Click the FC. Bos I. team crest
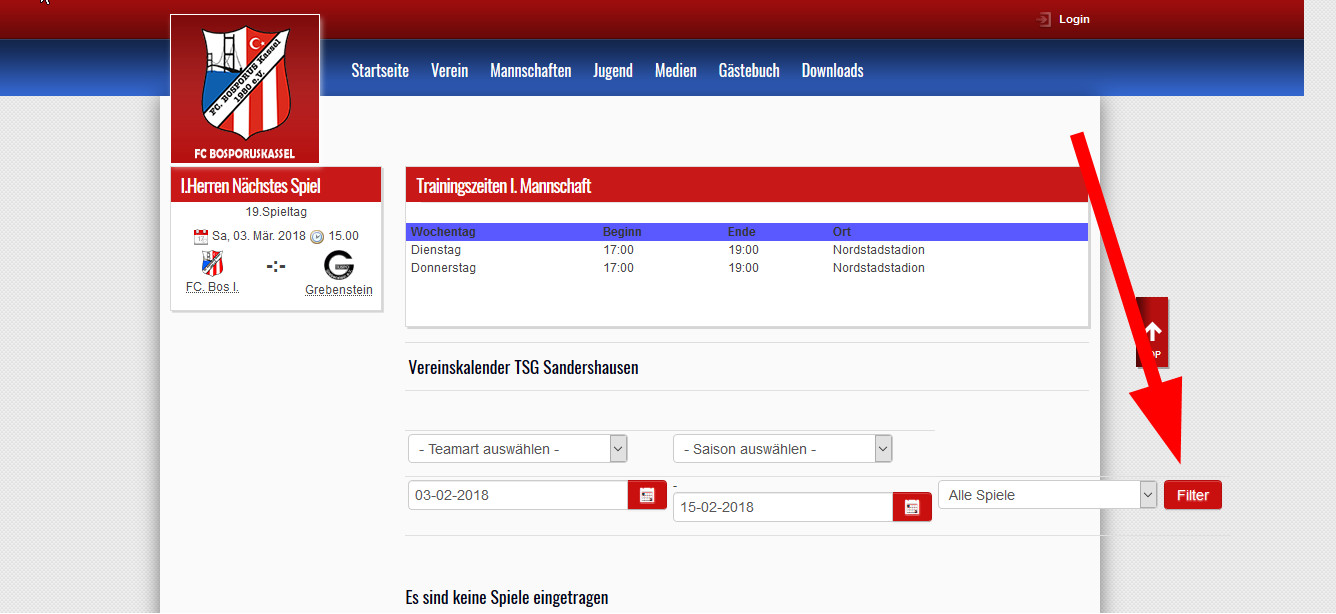The height and width of the screenshot is (614, 1336). click(212, 264)
